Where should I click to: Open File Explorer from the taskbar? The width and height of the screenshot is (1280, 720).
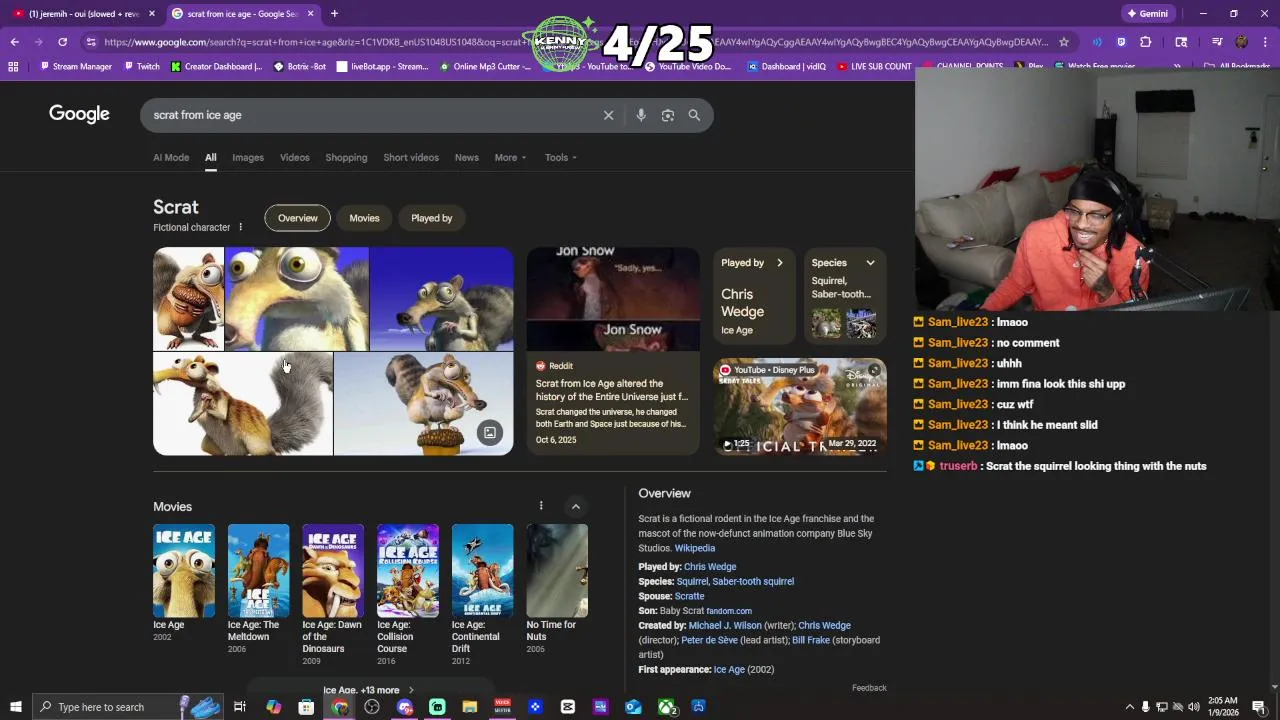pyautogui.click(x=470, y=707)
